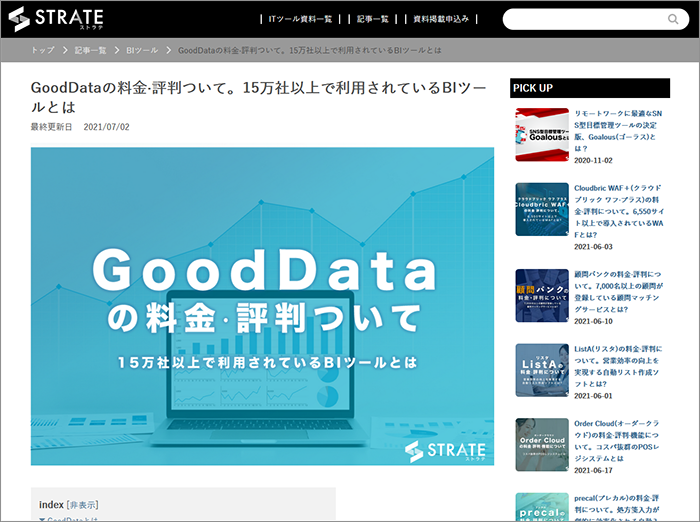Image resolution: width=700 pixels, height=522 pixels.
Task: Click the date 2021-06-17 under Order Cloud
Action: (x=593, y=470)
